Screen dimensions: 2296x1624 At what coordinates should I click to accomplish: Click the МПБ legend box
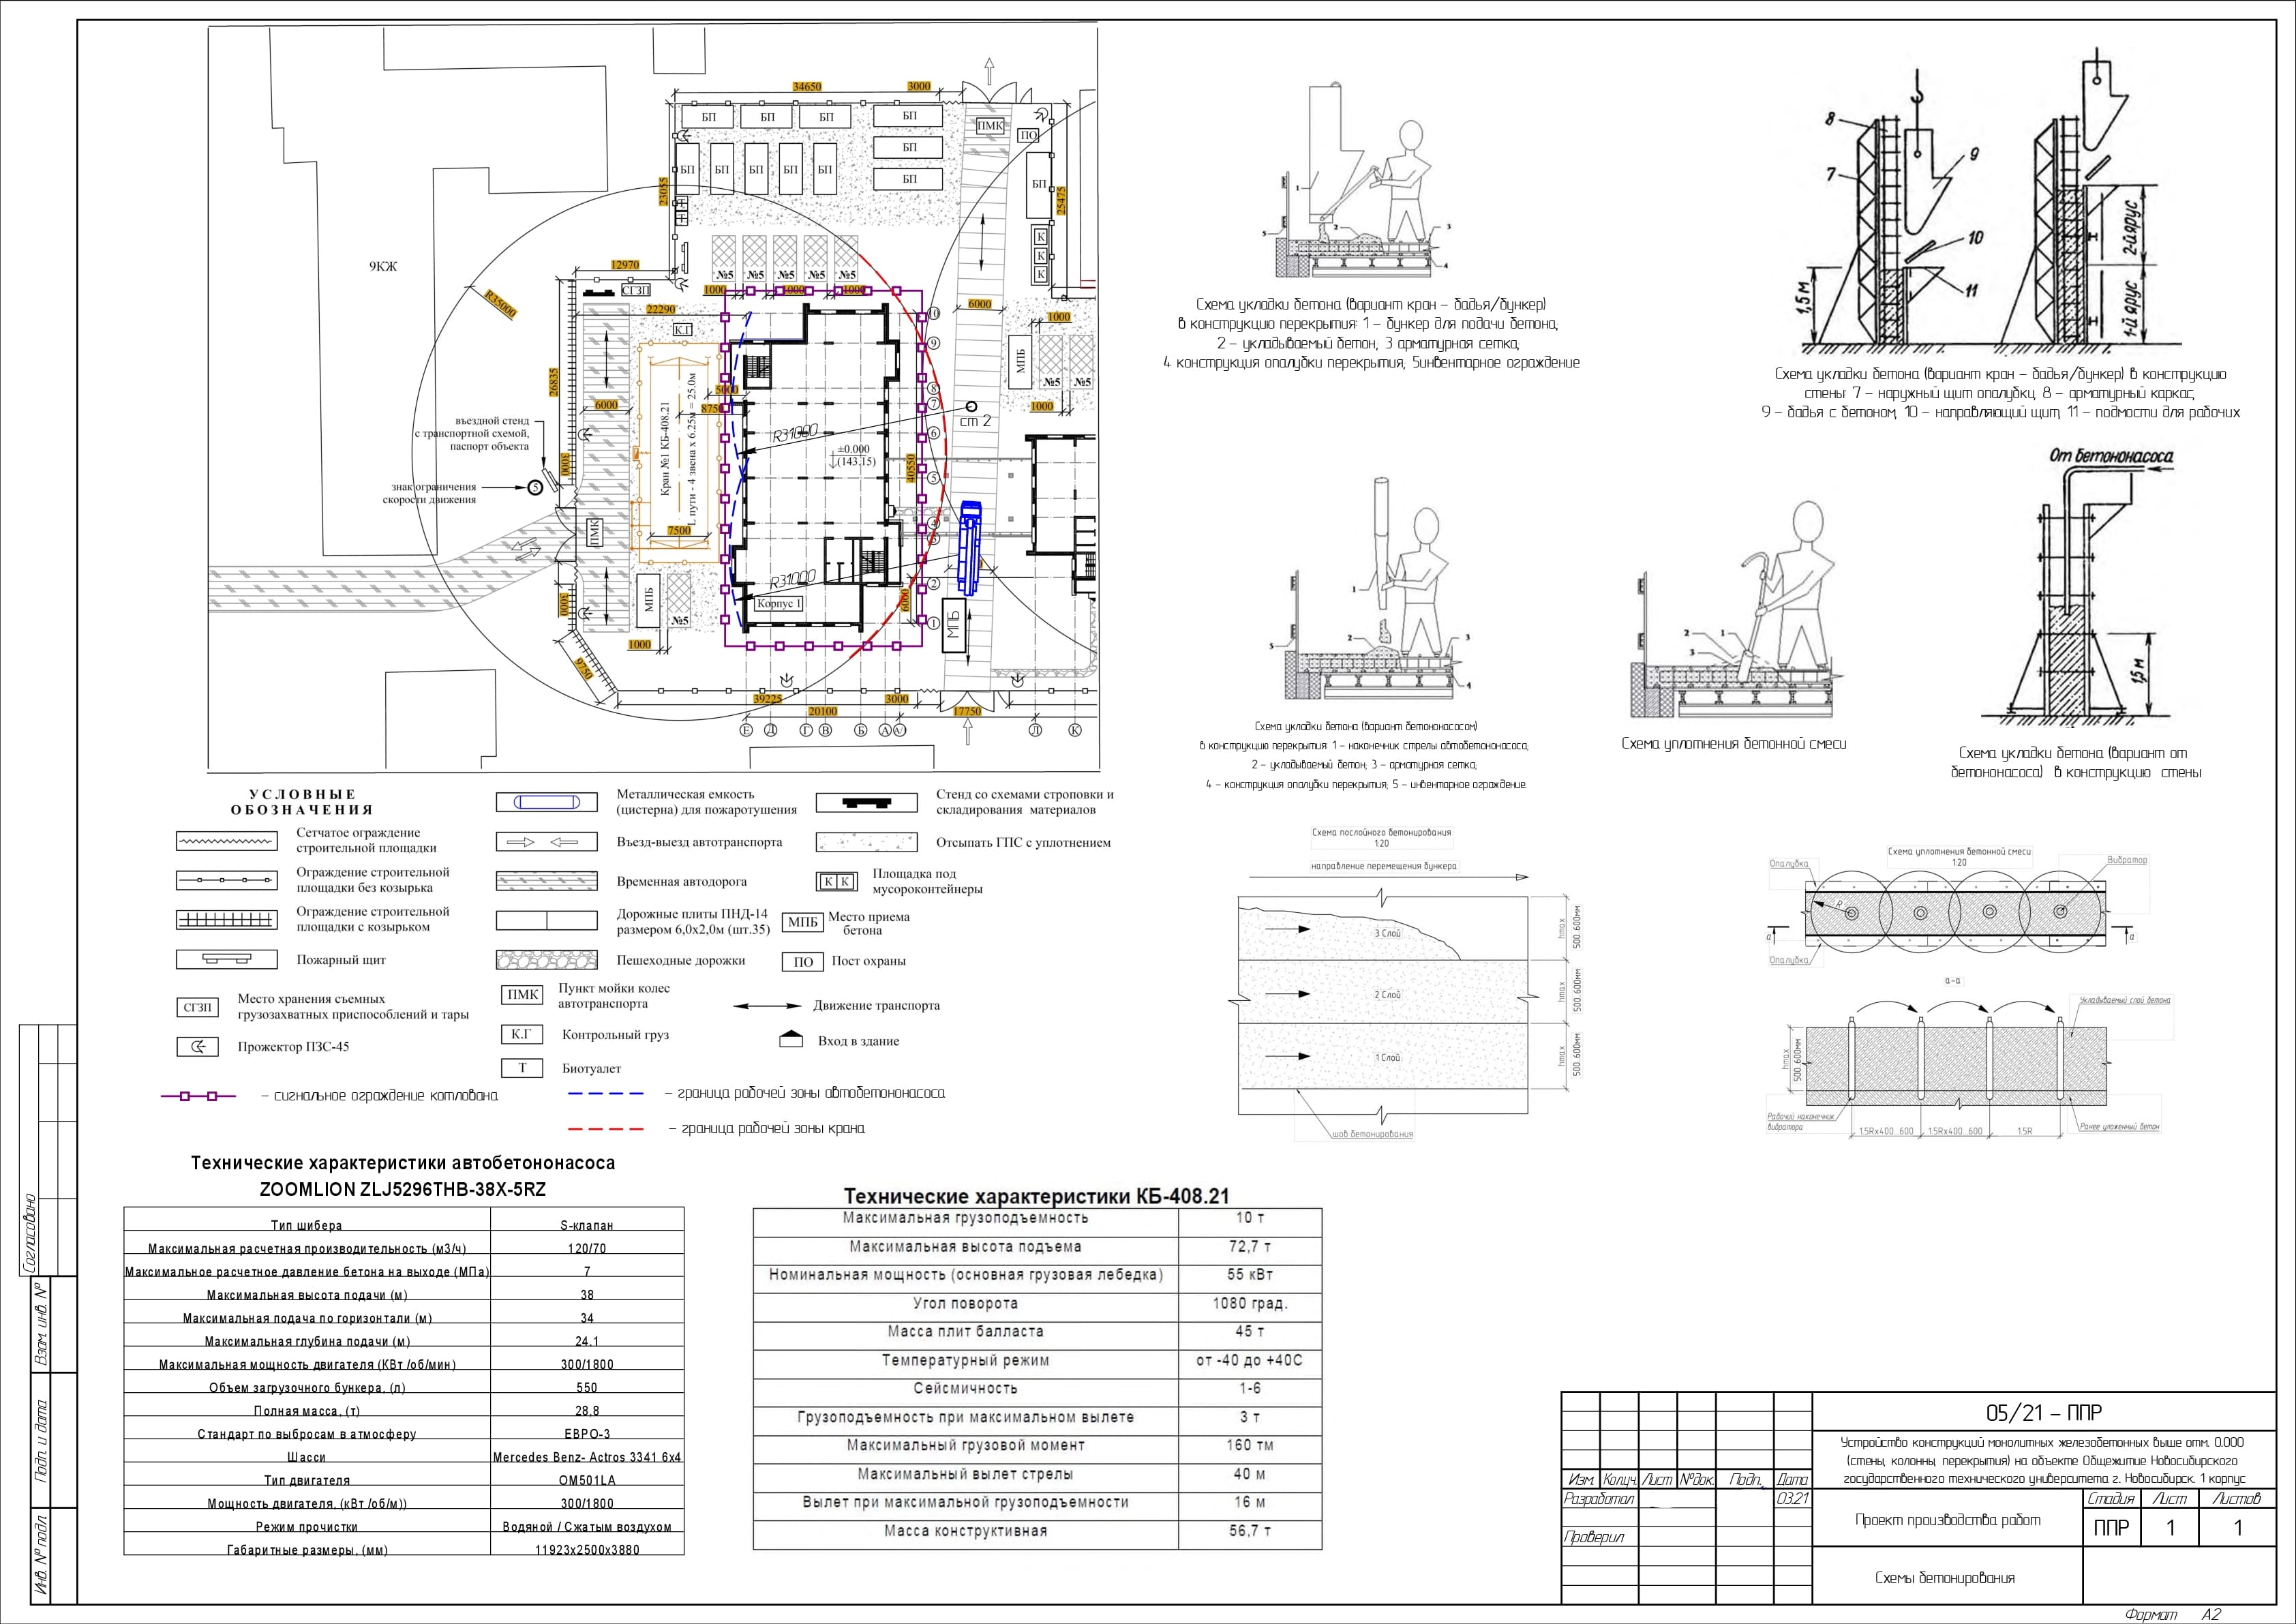pos(802,922)
